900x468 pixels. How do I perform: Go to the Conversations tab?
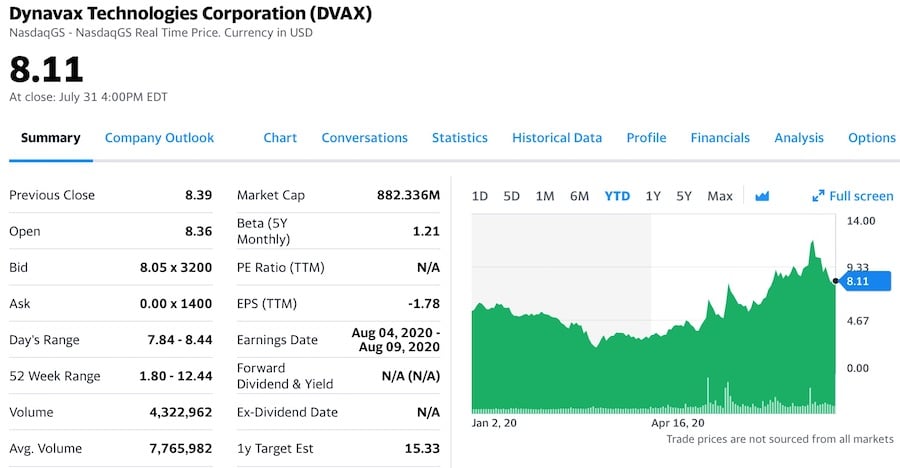click(x=364, y=138)
